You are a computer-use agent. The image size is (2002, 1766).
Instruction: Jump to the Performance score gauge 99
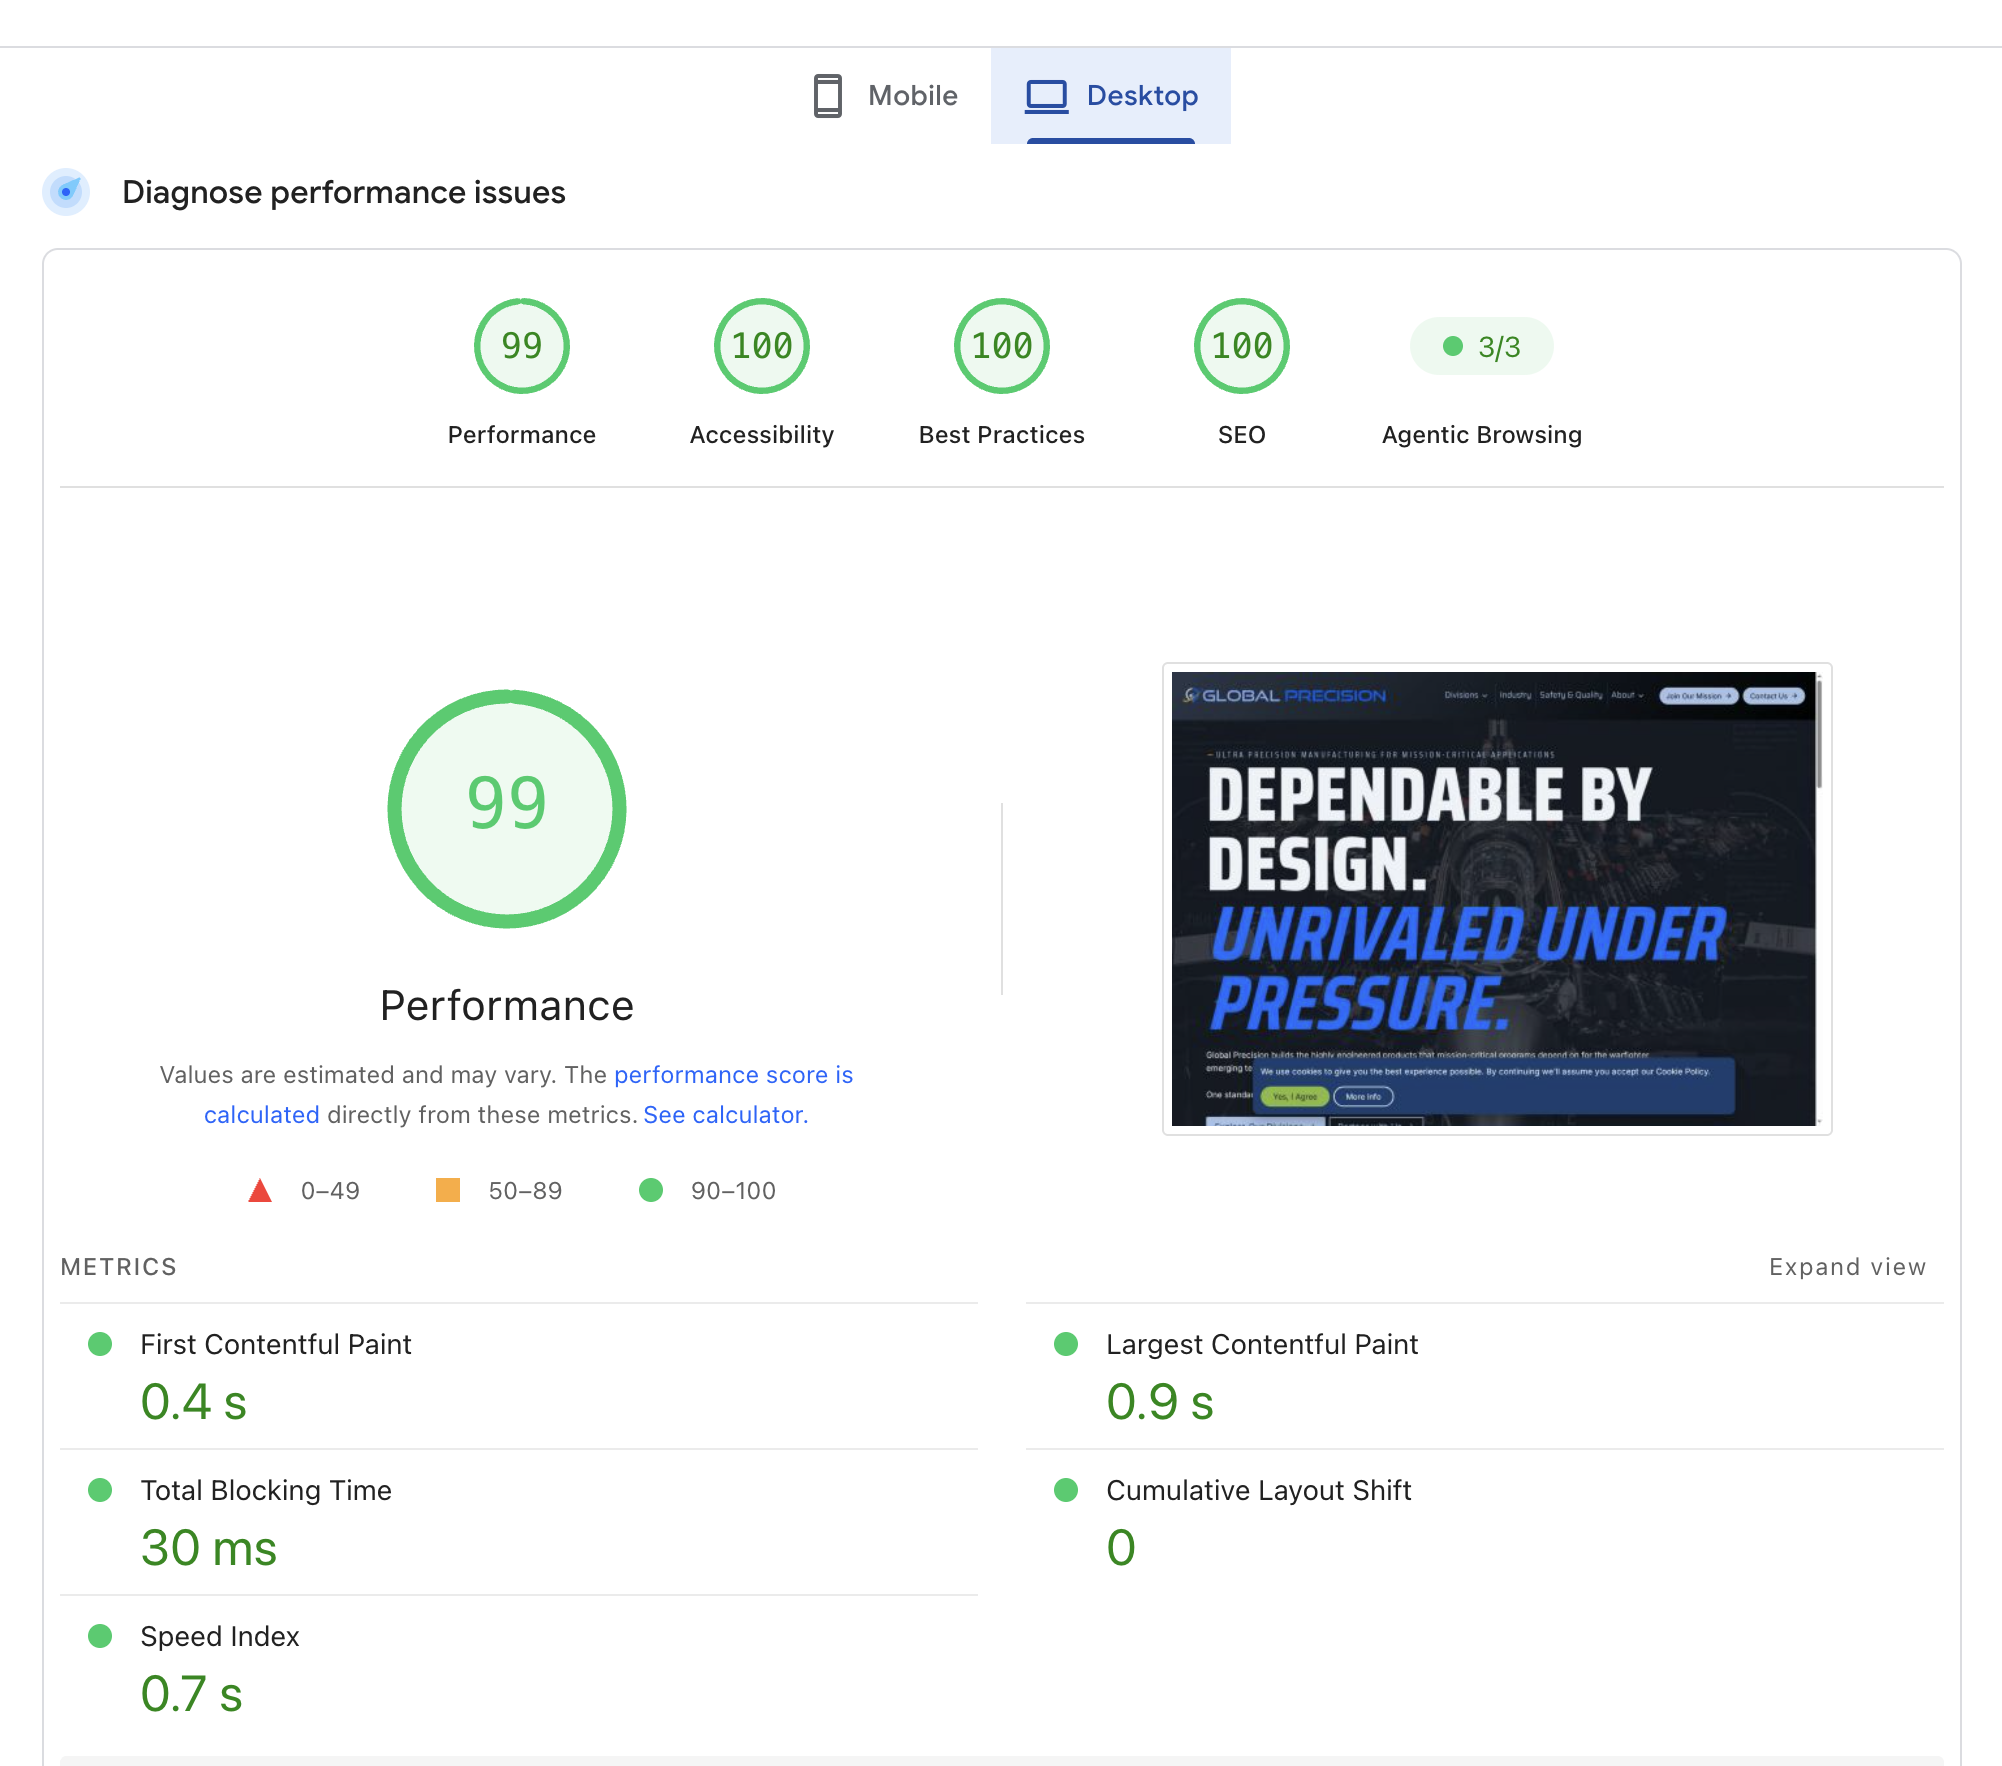point(522,346)
